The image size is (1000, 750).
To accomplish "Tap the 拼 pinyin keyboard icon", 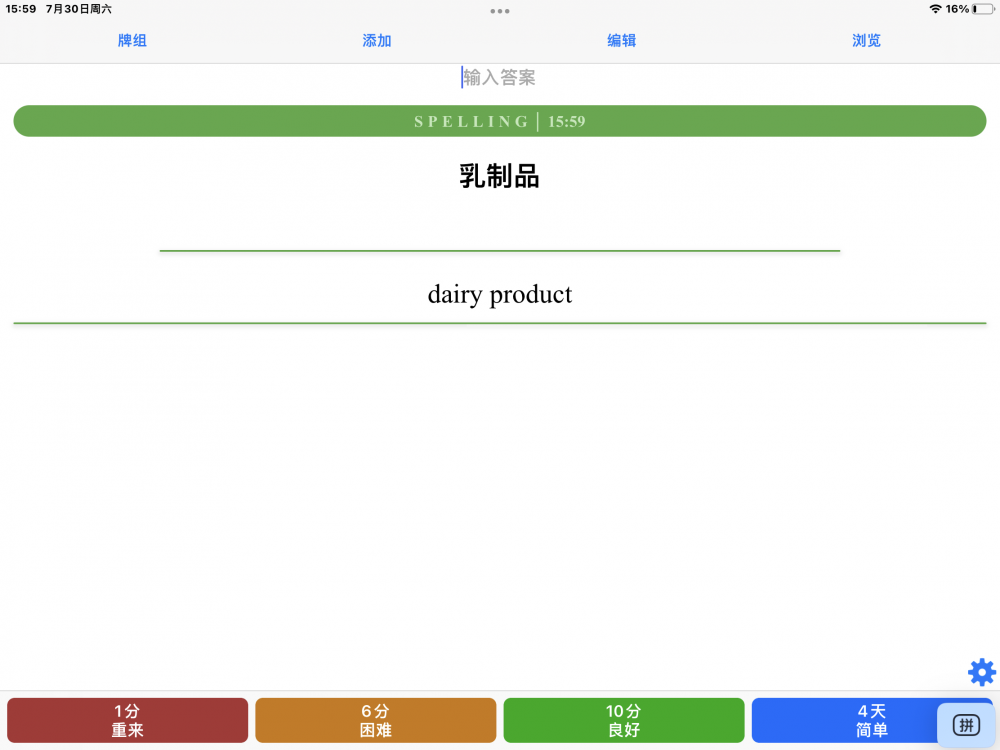I will pyautogui.click(x=966, y=725).
